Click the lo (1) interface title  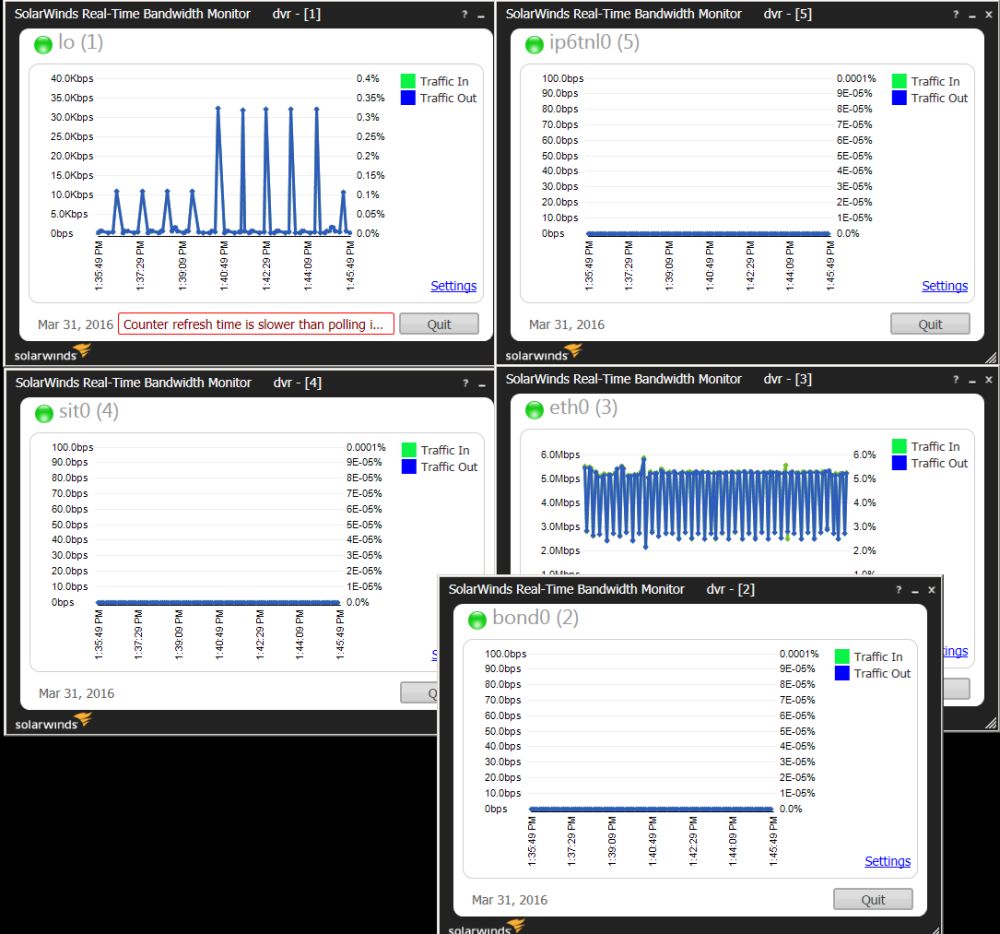80,43
